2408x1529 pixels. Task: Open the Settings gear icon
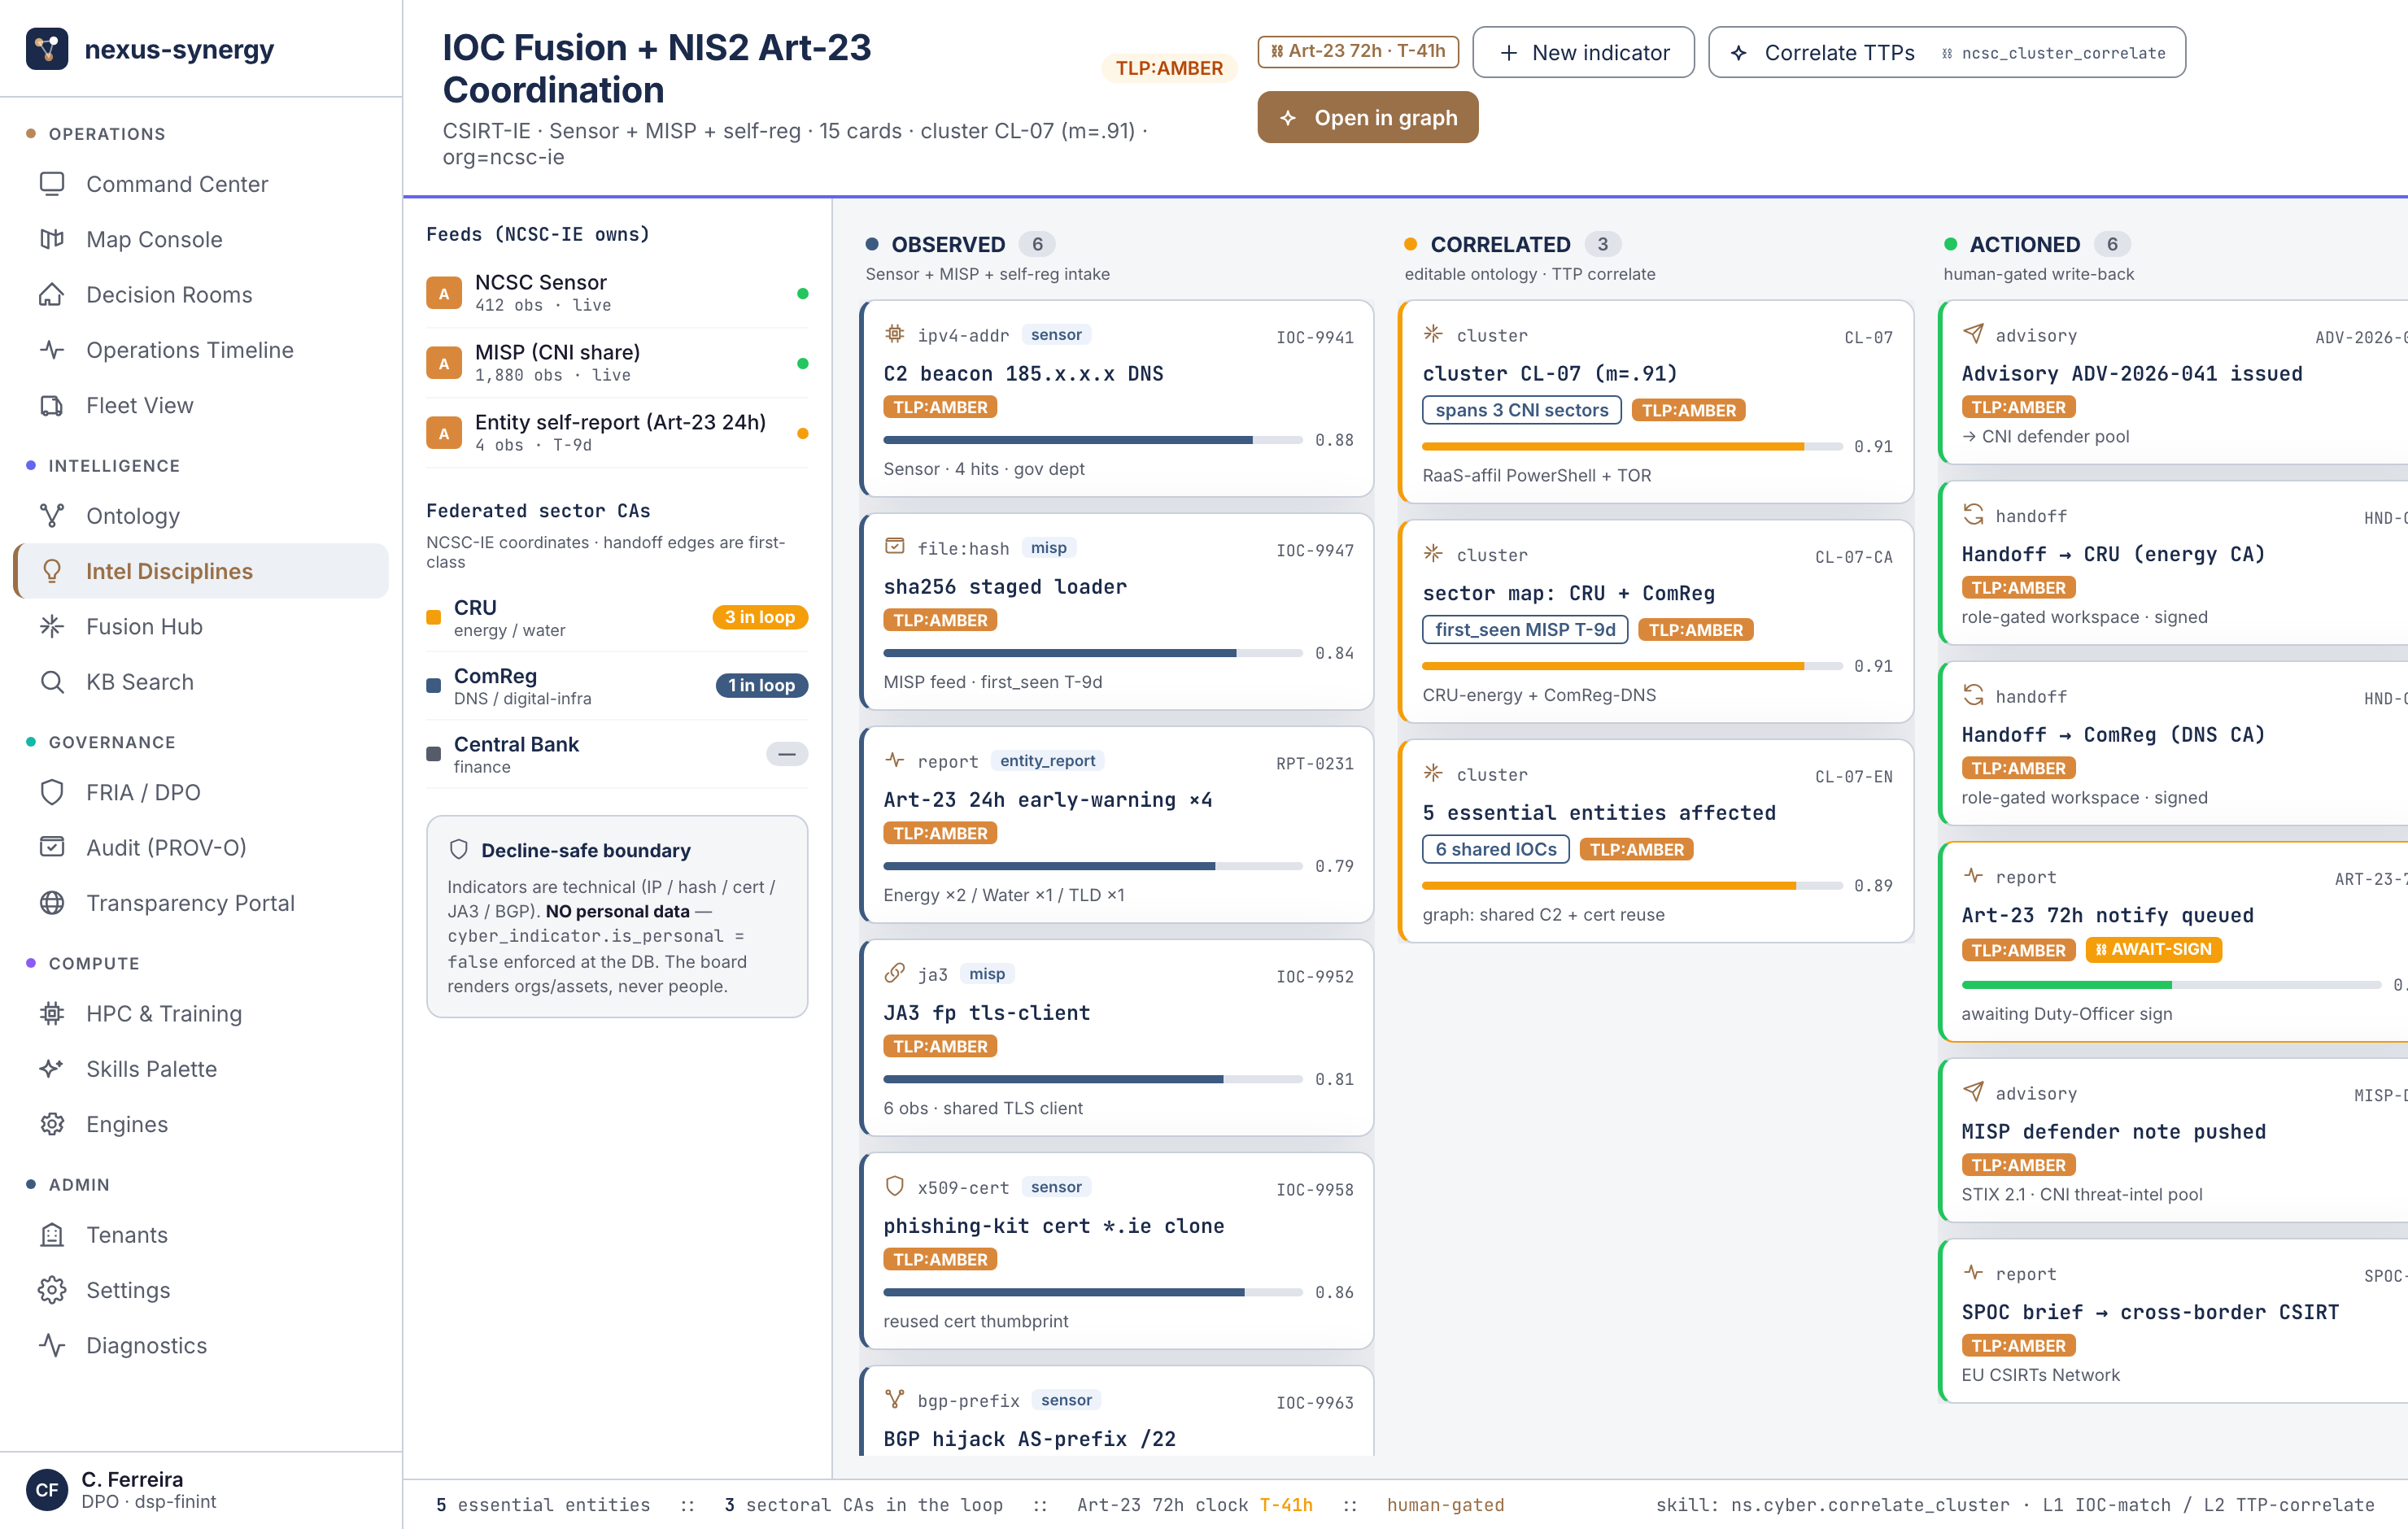pos(52,1290)
